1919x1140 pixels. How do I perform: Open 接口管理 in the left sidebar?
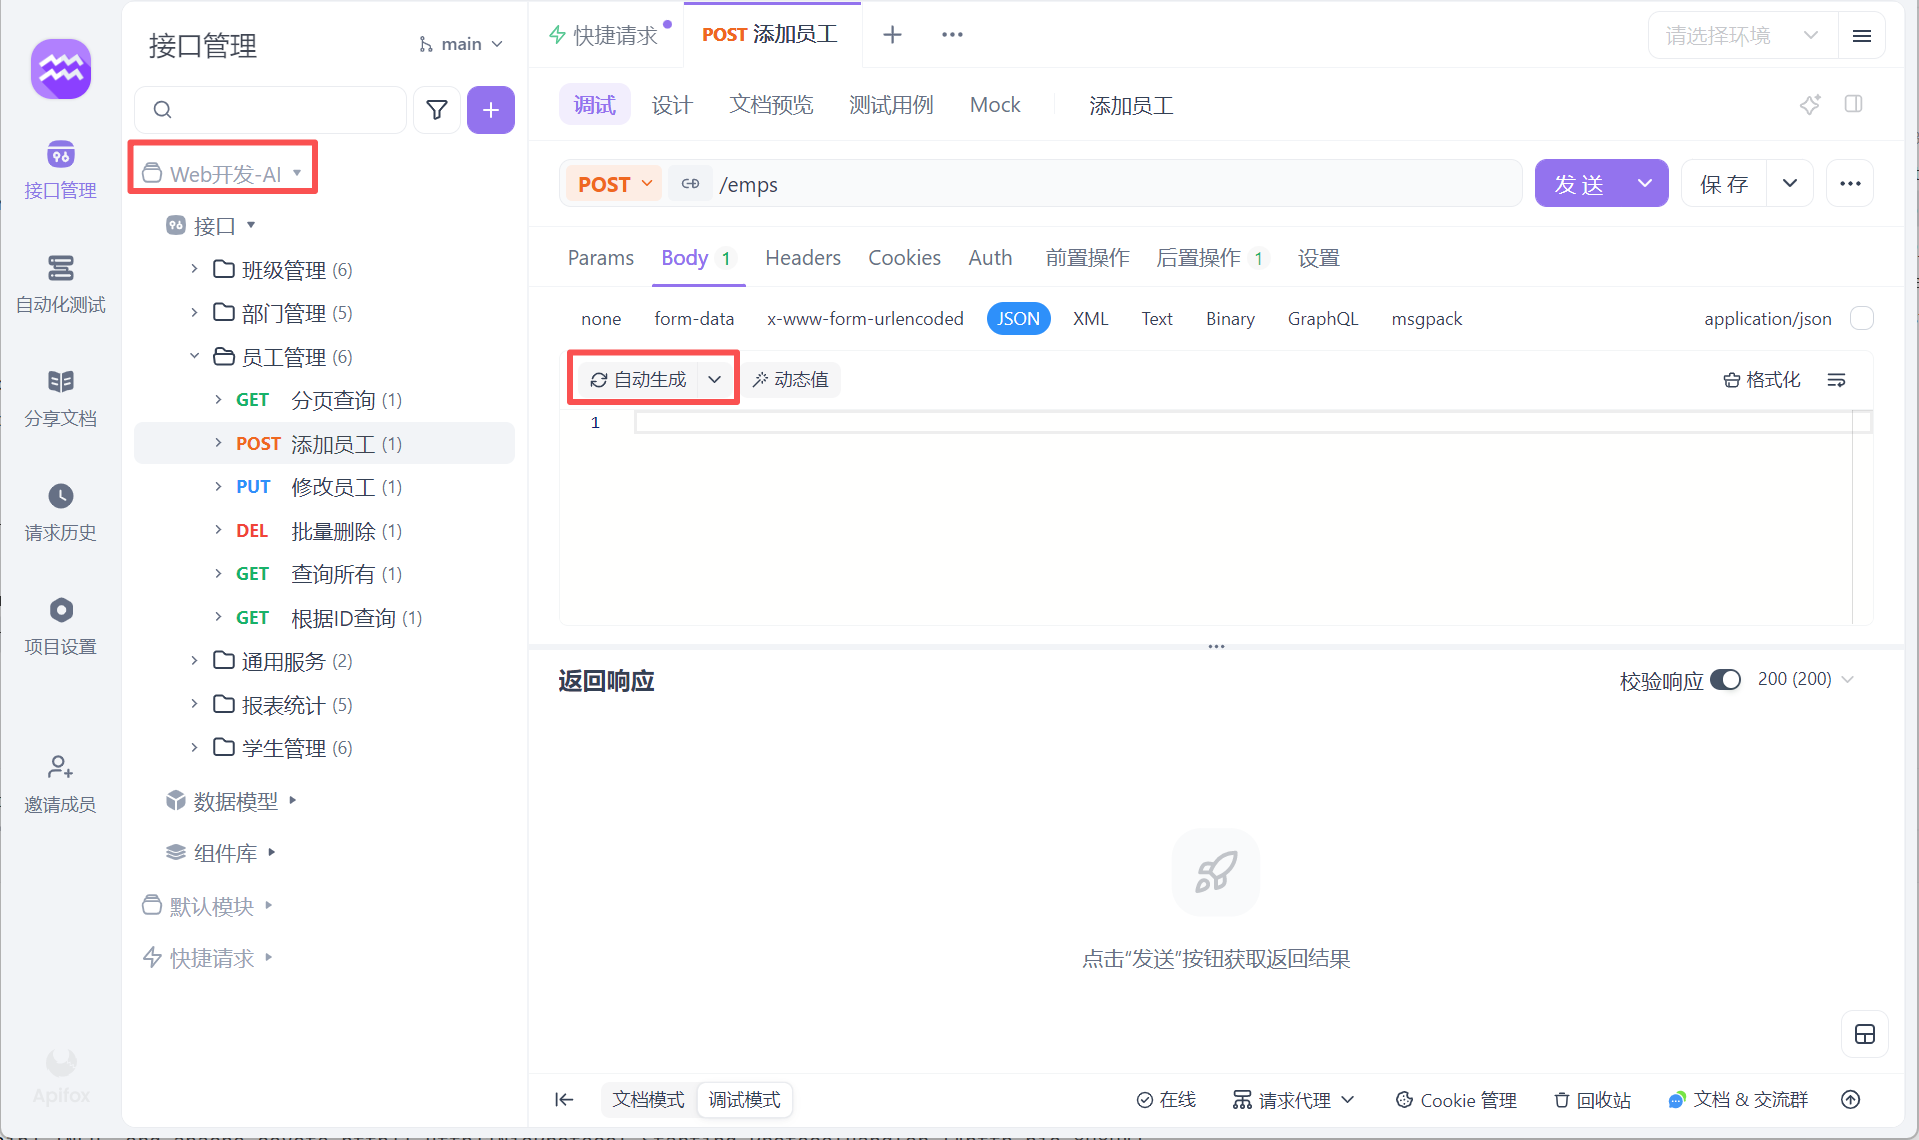60,170
